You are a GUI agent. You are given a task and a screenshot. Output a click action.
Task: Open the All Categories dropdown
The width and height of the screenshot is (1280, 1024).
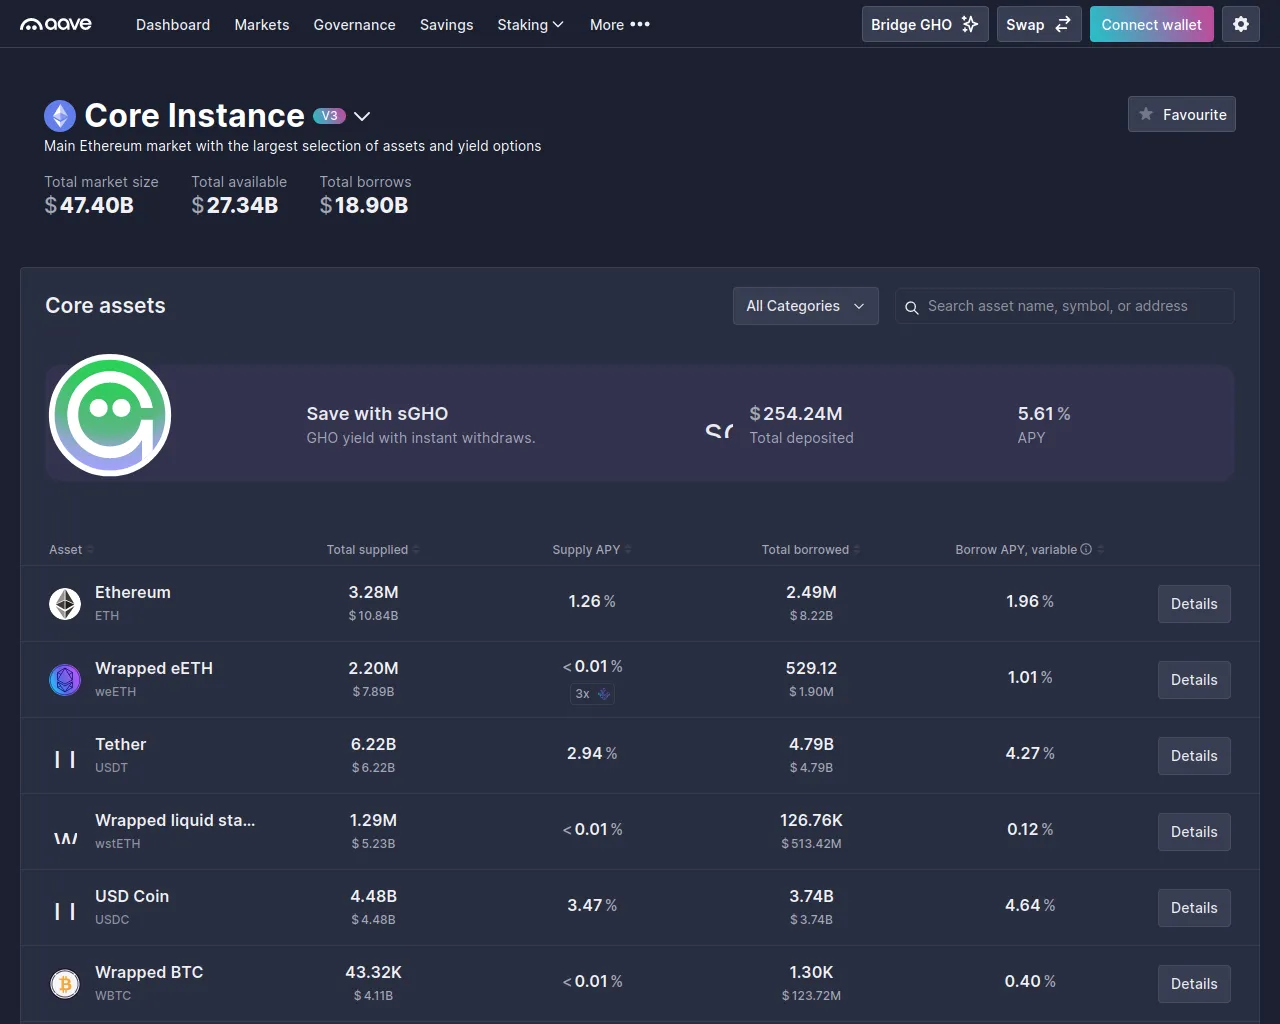point(805,306)
